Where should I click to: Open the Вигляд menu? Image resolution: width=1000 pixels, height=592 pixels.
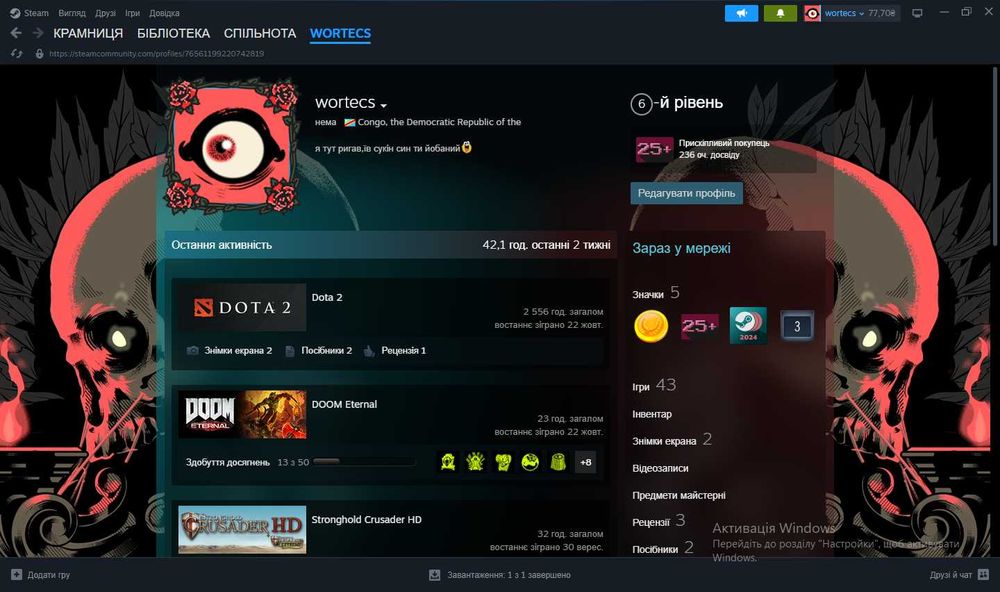click(x=71, y=13)
